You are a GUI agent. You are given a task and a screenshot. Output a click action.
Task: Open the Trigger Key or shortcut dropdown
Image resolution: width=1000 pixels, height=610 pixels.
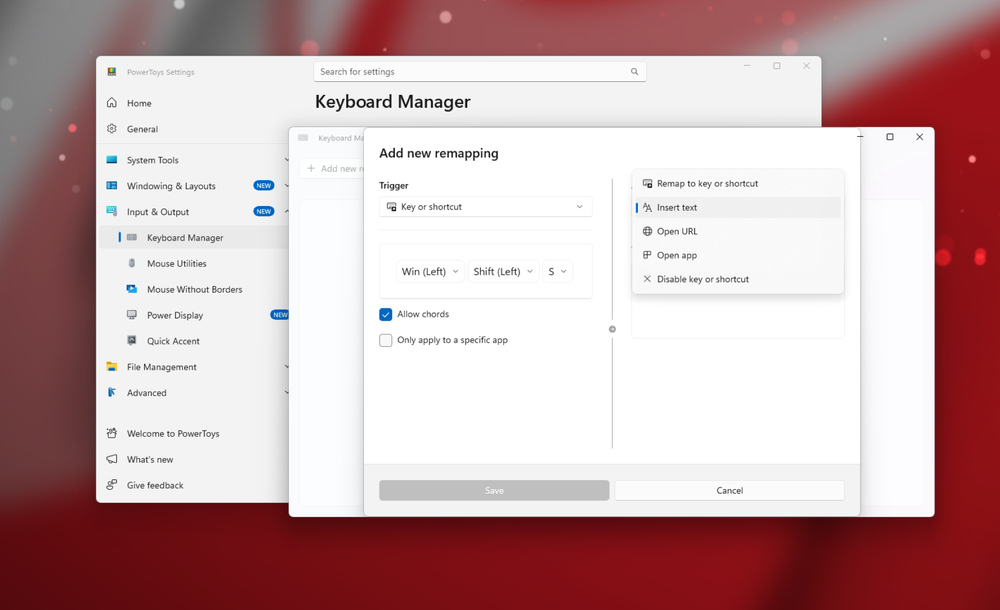(485, 207)
